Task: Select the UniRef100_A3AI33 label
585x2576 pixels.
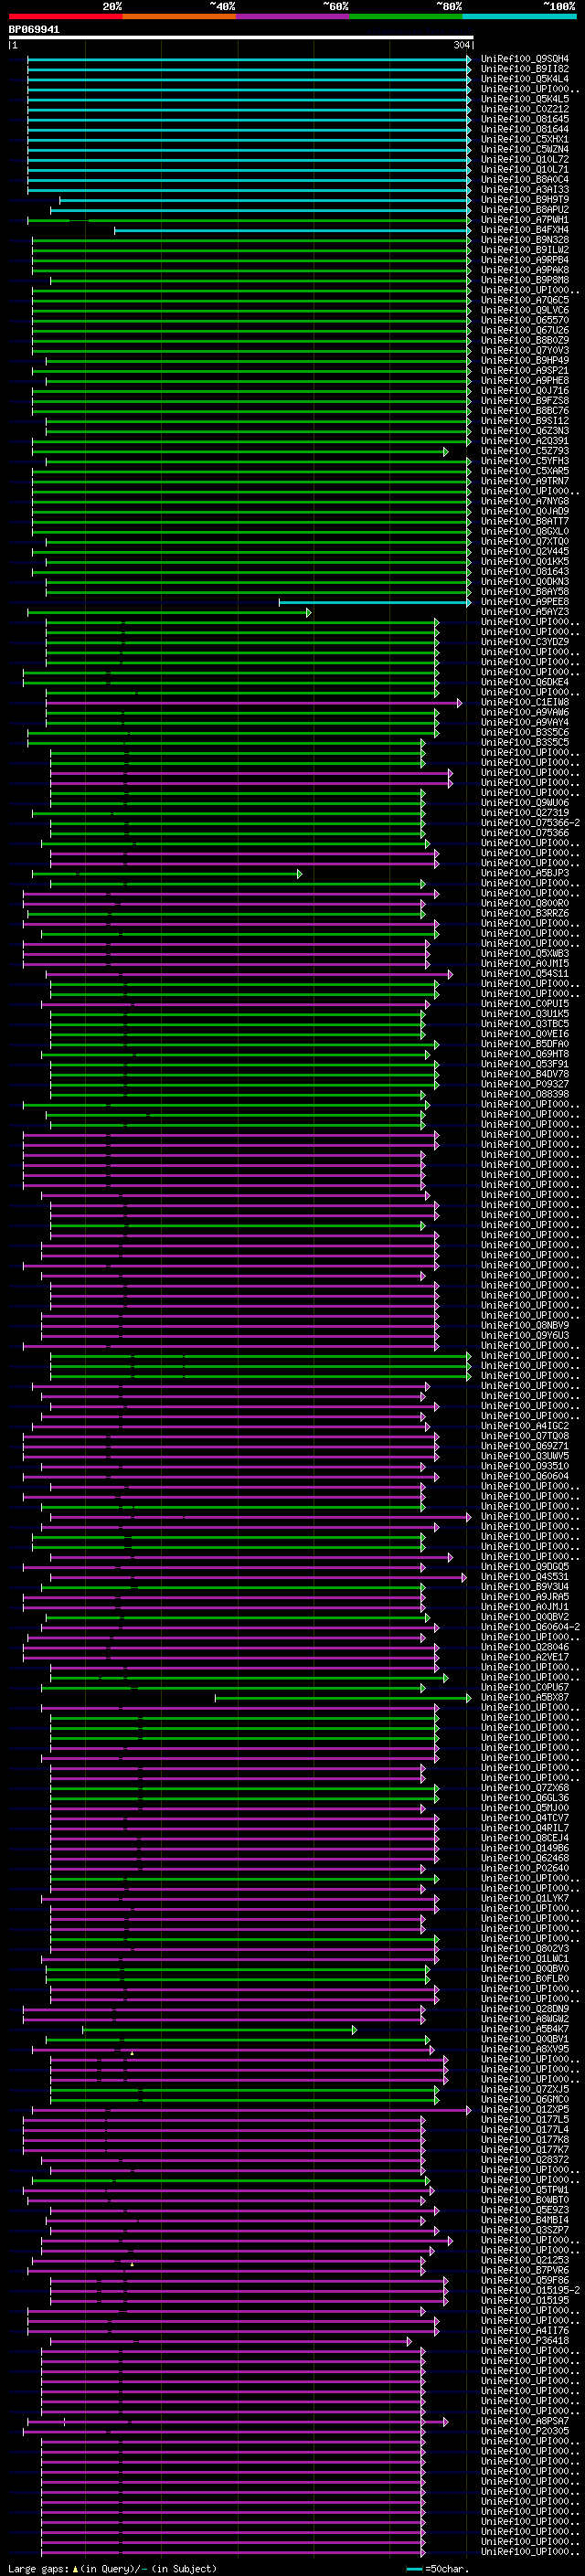Action: [x=525, y=189]
